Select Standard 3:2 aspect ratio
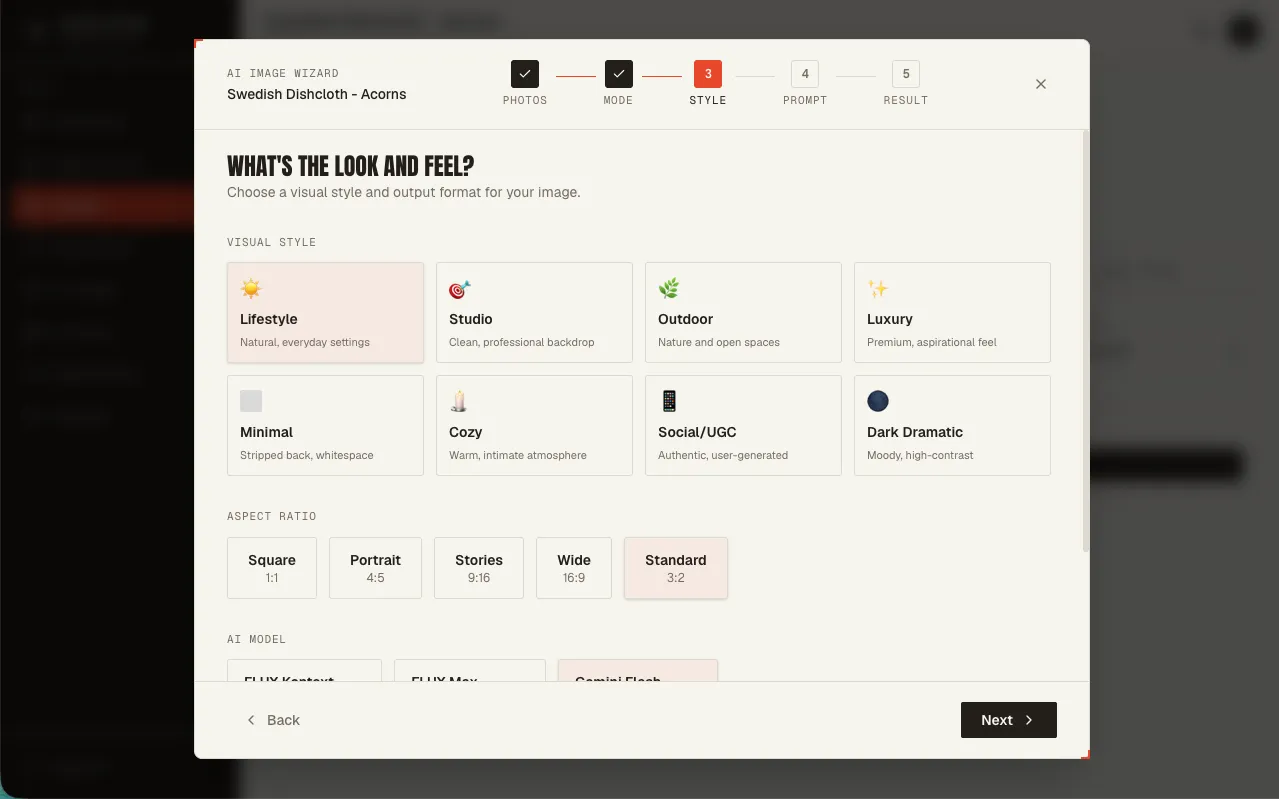1279x799 pixels. pyautogui.click(x=676, y=568)
